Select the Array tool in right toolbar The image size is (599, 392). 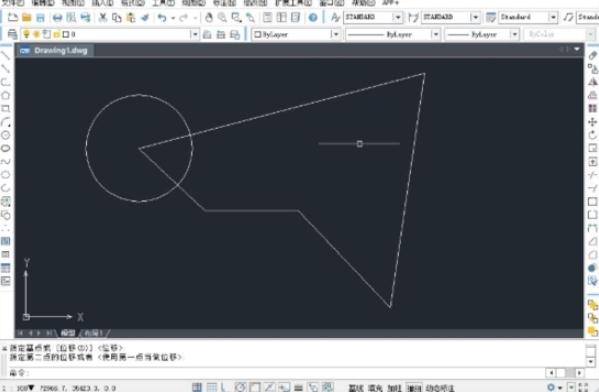pyautogui.click(x=593, y=109)
